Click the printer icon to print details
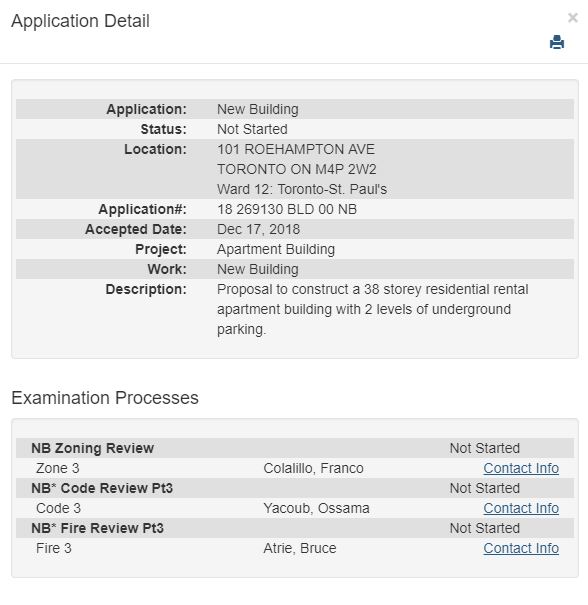Screen dimensions: 588x605 (x=556, y=42)
